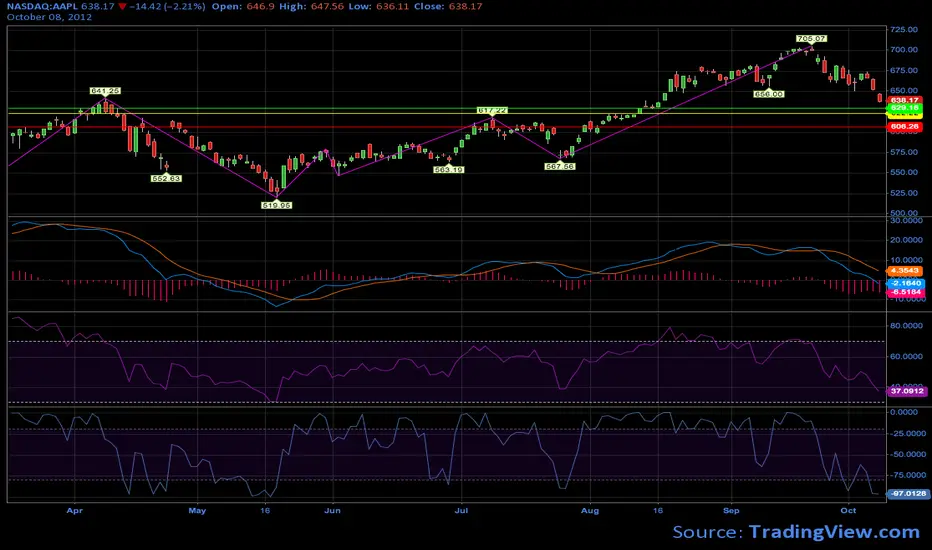Click the -25.0000 oscillator axis label
The image size is (932, 550).
pos(907,433)
